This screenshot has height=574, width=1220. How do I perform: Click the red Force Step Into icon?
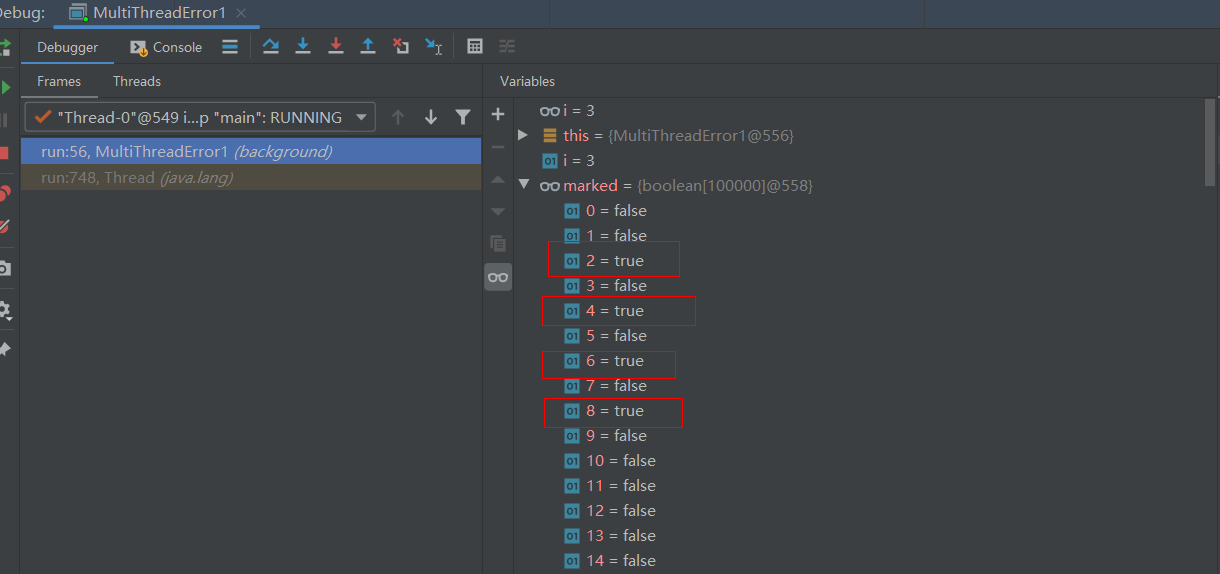(336, 46)
